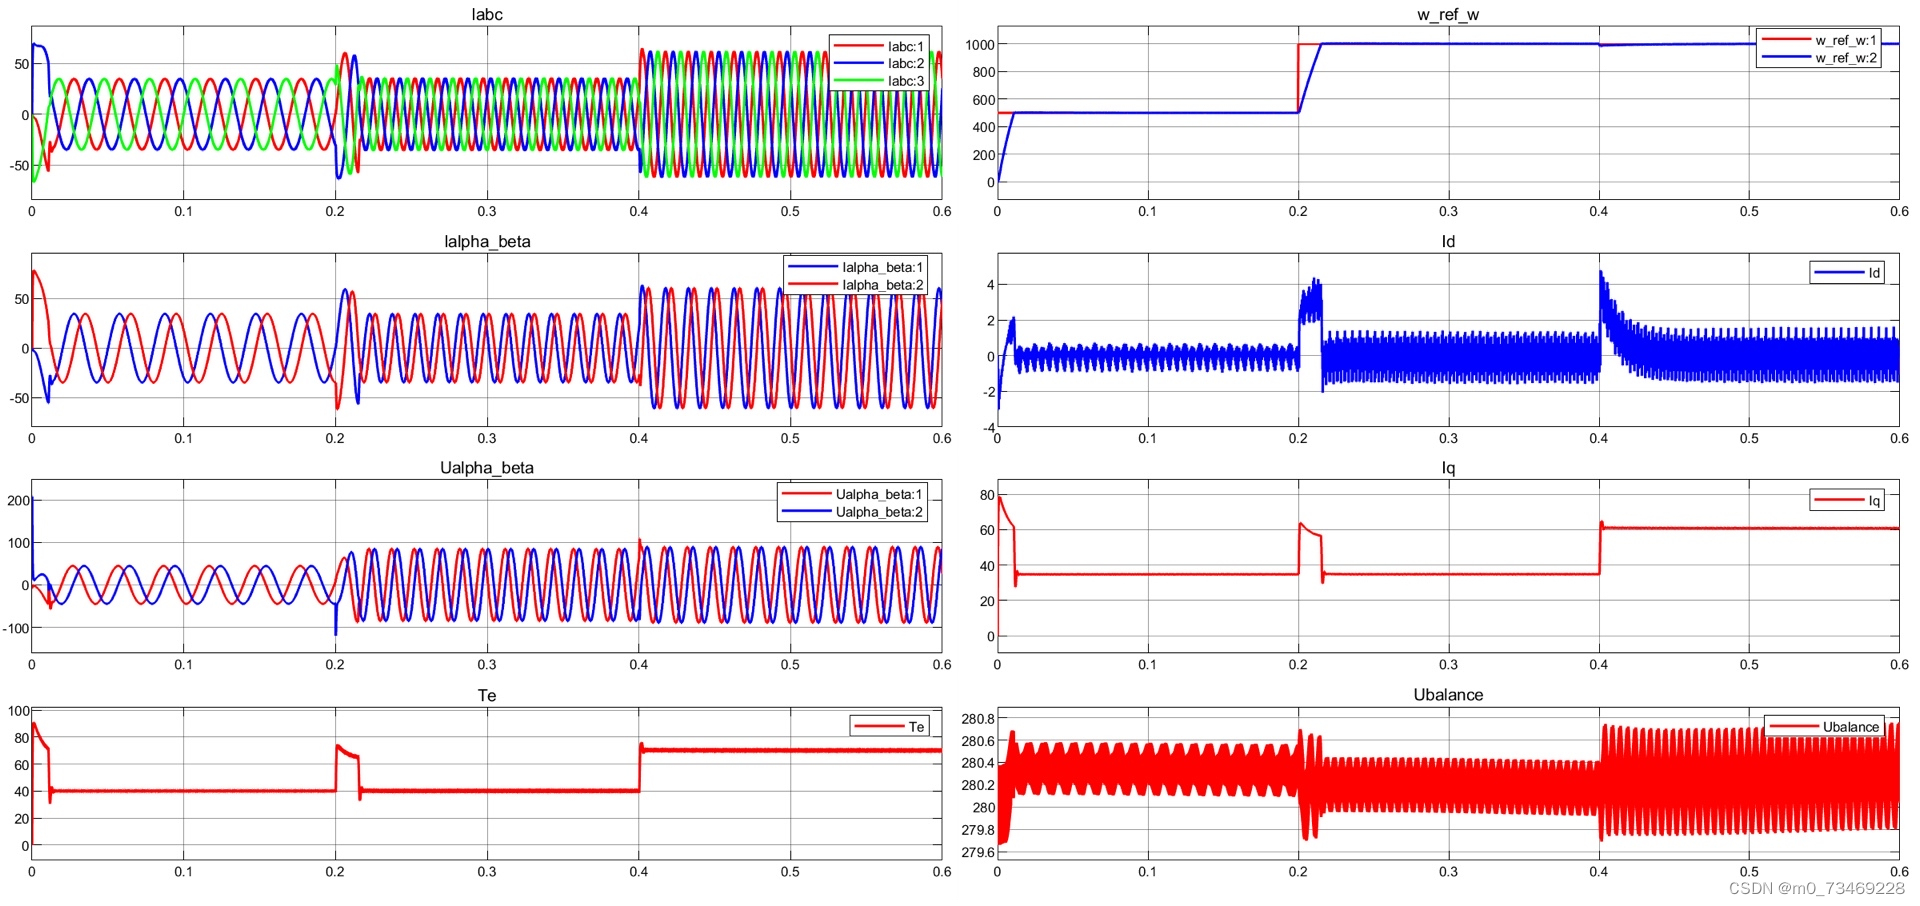
Task: Select the Iq legend entry
Action: click(x=1873, y=500)
